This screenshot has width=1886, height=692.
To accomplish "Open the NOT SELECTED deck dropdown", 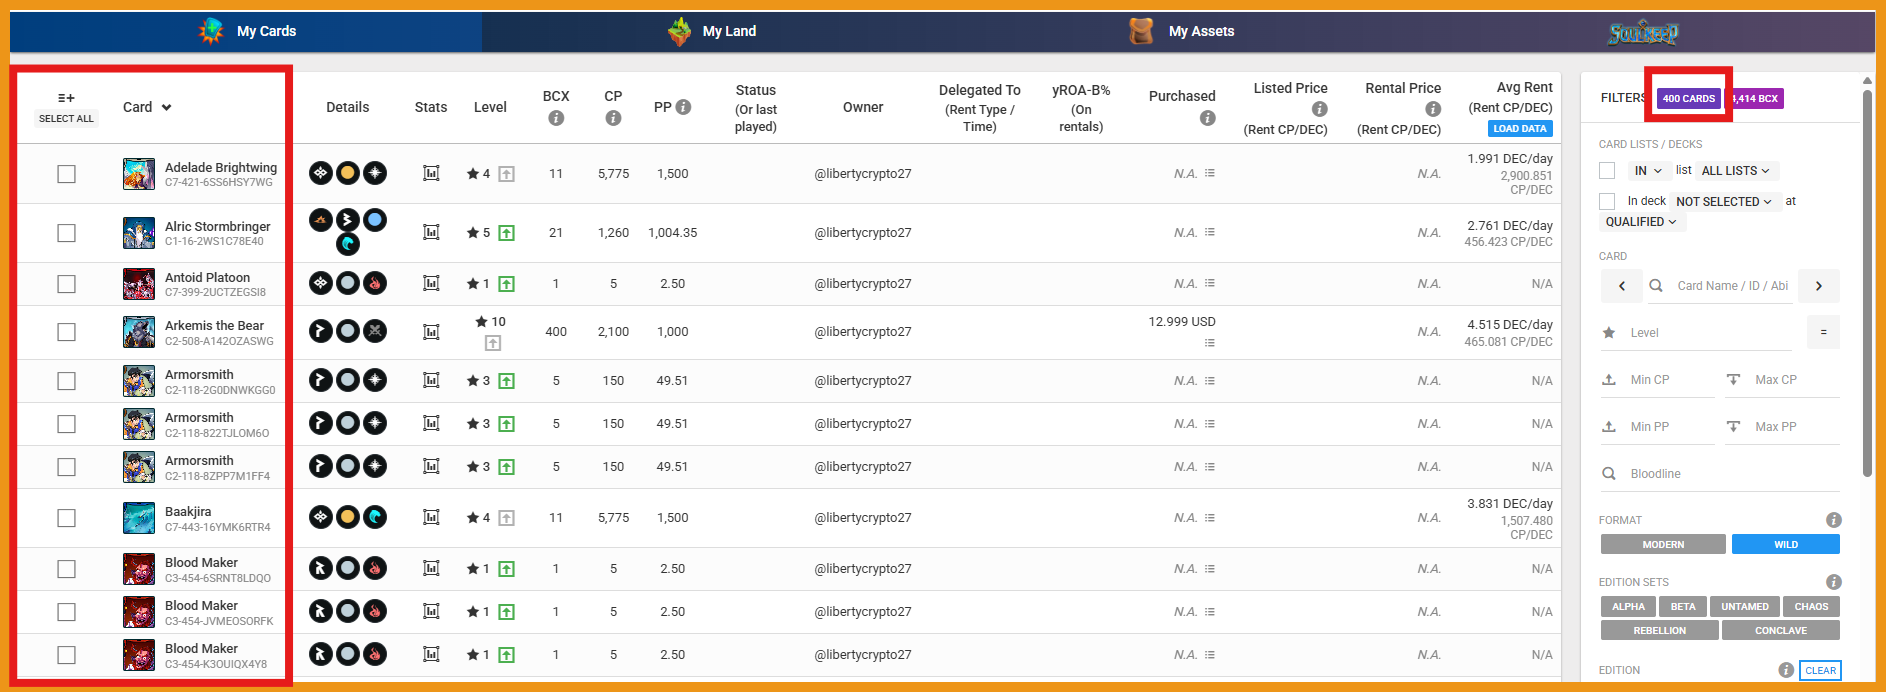I will click(x=1723, y=201).
